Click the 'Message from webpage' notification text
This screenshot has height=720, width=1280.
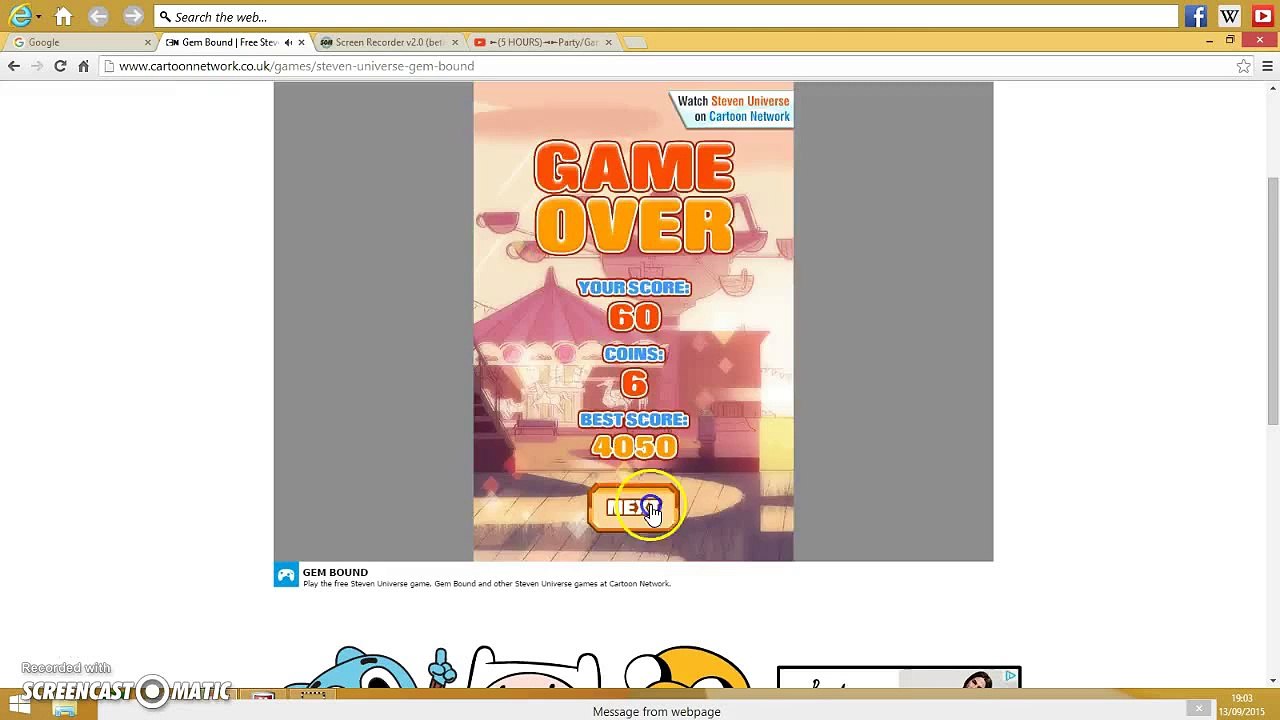(656, 712)
